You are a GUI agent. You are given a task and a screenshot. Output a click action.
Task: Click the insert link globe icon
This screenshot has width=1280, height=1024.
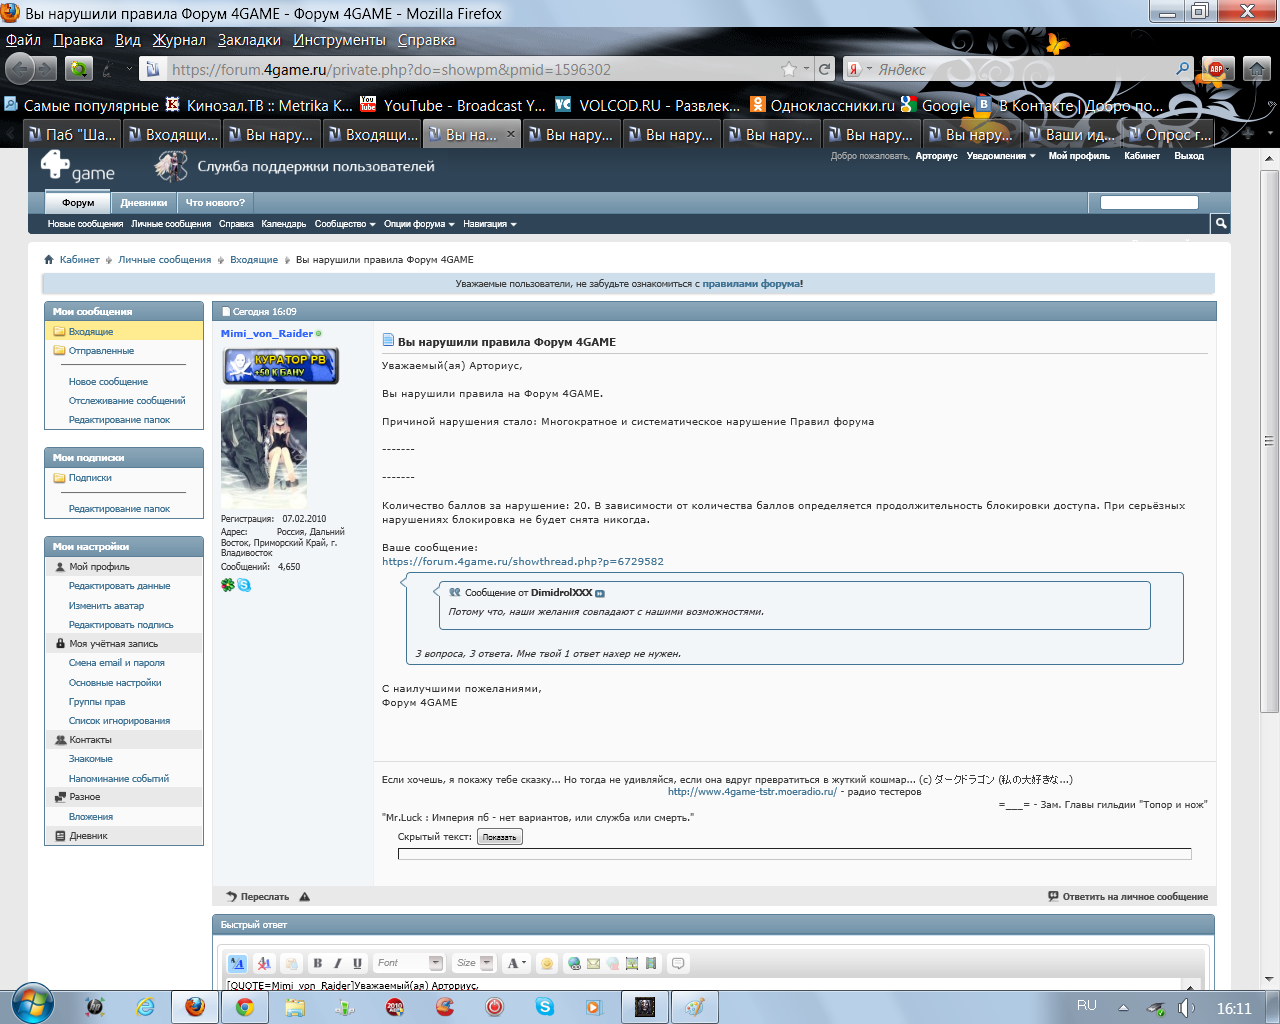574,963
